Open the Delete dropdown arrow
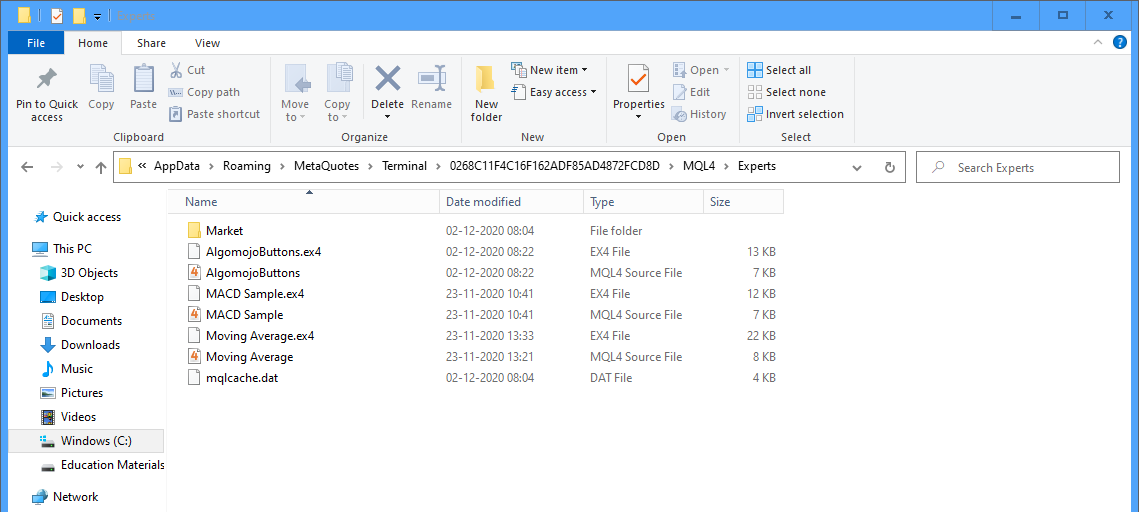 (387, 117)
